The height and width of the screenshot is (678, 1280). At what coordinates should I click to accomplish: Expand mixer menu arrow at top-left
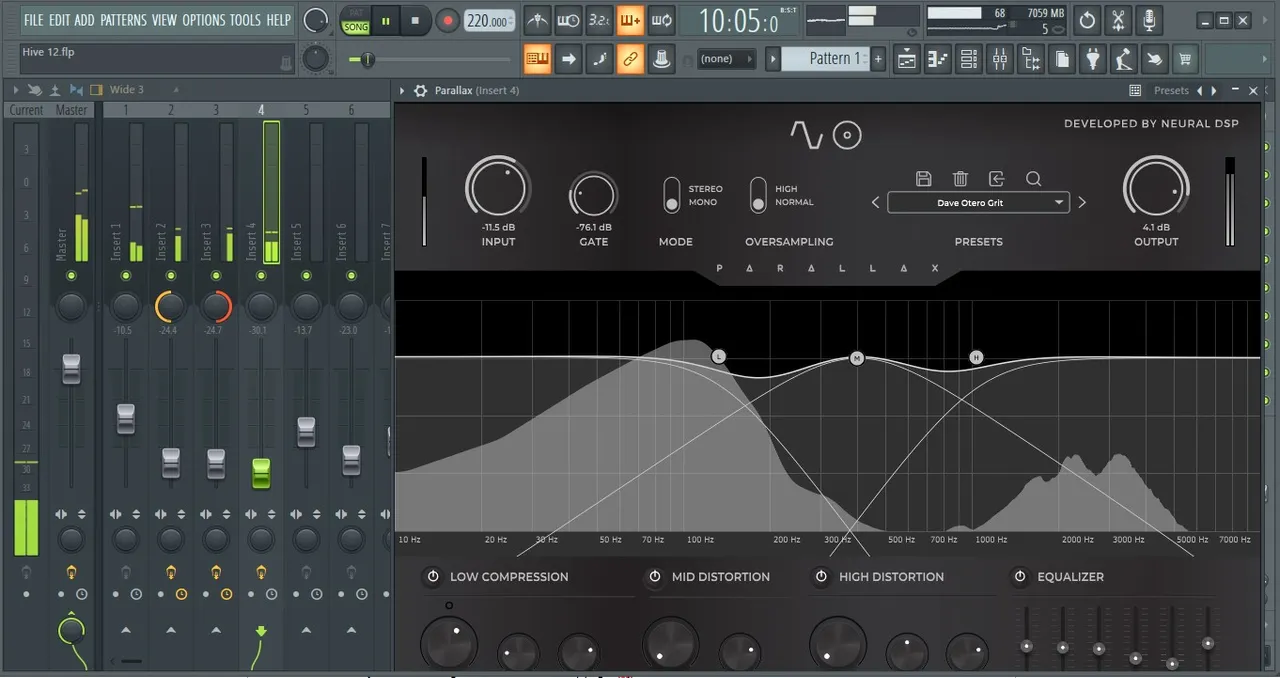16,89
